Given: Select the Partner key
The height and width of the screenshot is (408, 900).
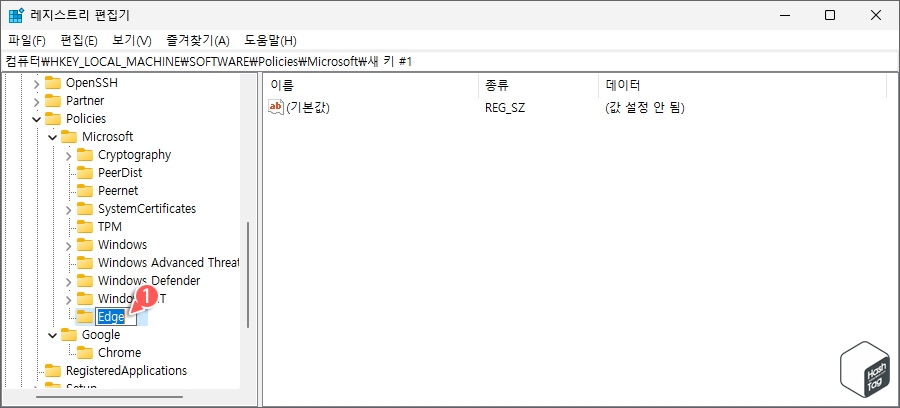Looking at the screenshot, I should point(85,100).
